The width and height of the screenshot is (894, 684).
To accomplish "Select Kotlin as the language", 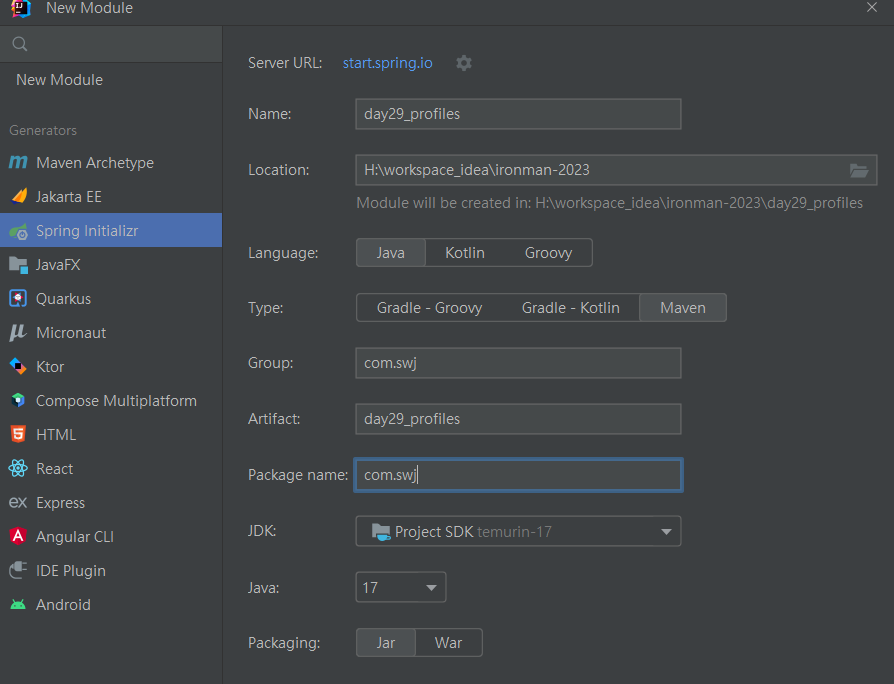I will click(x=465, y=253).
